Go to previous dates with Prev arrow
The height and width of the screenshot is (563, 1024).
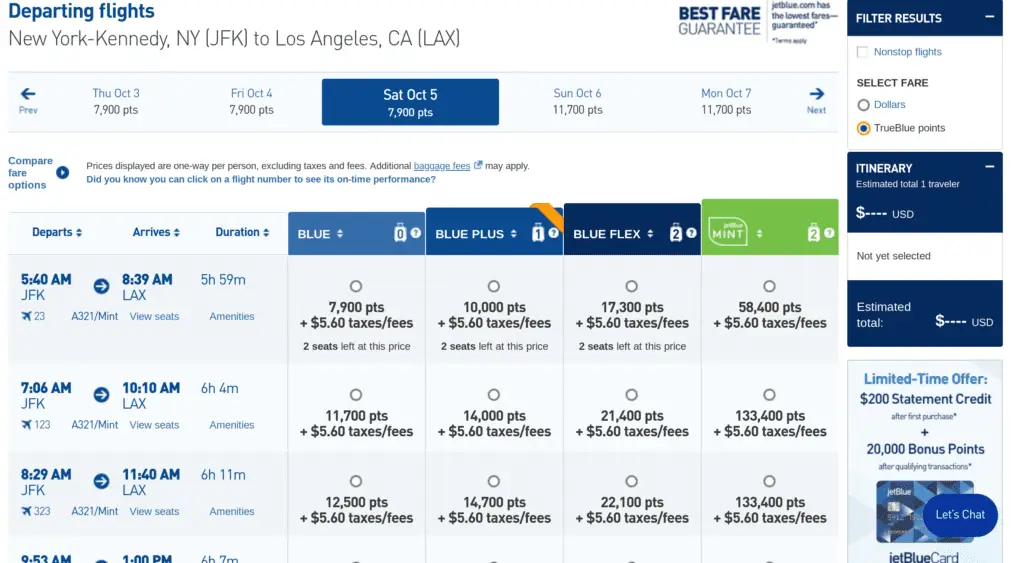(28, 101)
